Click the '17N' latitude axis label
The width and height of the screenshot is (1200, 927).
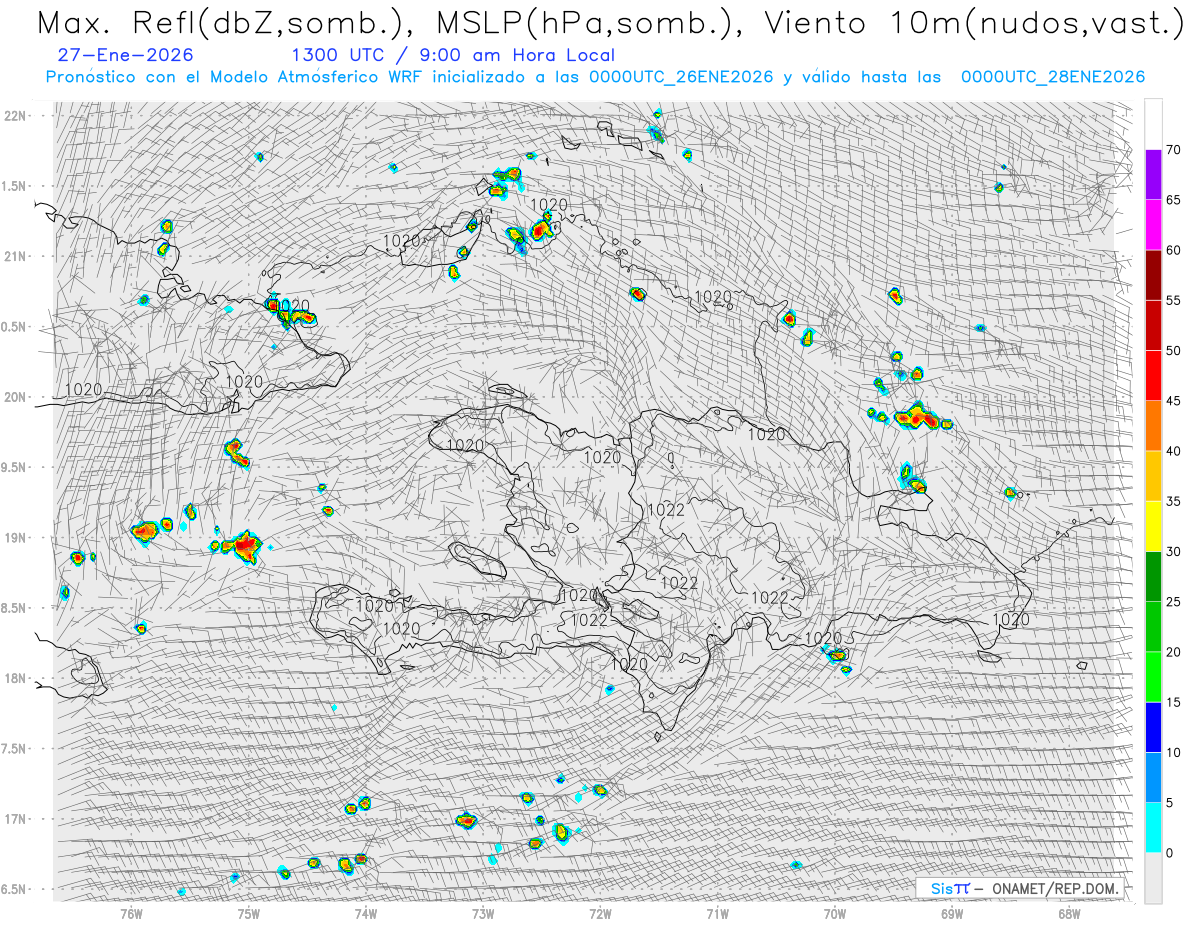pyautogui.click(x=15, y=819)
